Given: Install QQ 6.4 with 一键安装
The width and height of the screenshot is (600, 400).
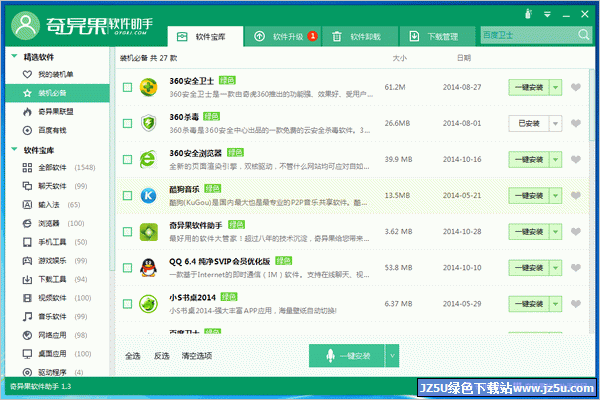Looking at the screenshot, I should coord(529,268).
